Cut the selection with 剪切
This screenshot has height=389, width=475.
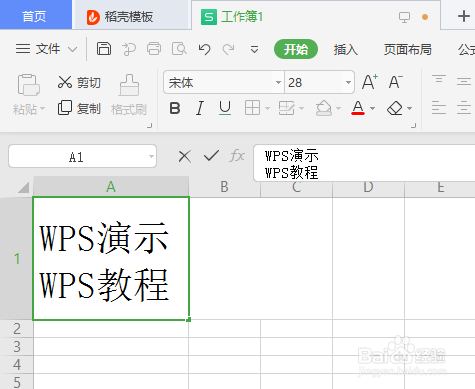coord(79,82)
